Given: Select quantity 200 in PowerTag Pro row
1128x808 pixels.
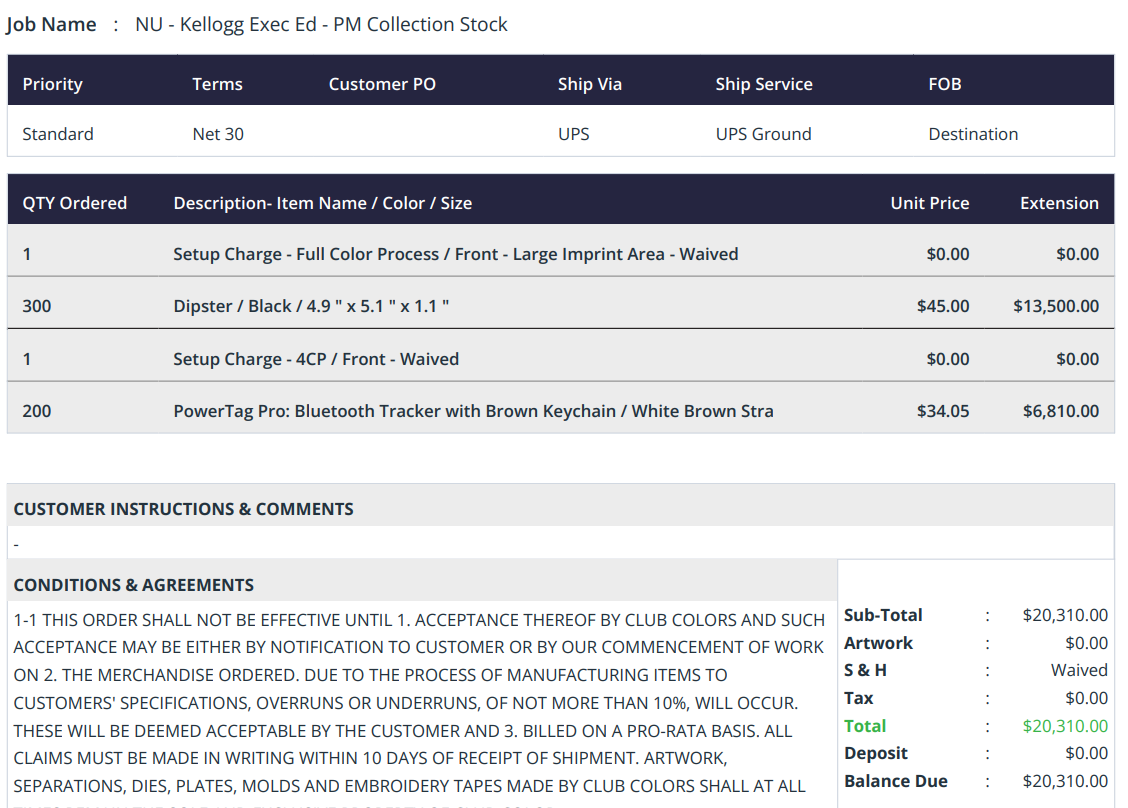Looking at the screenshot, I should point(37,411).
